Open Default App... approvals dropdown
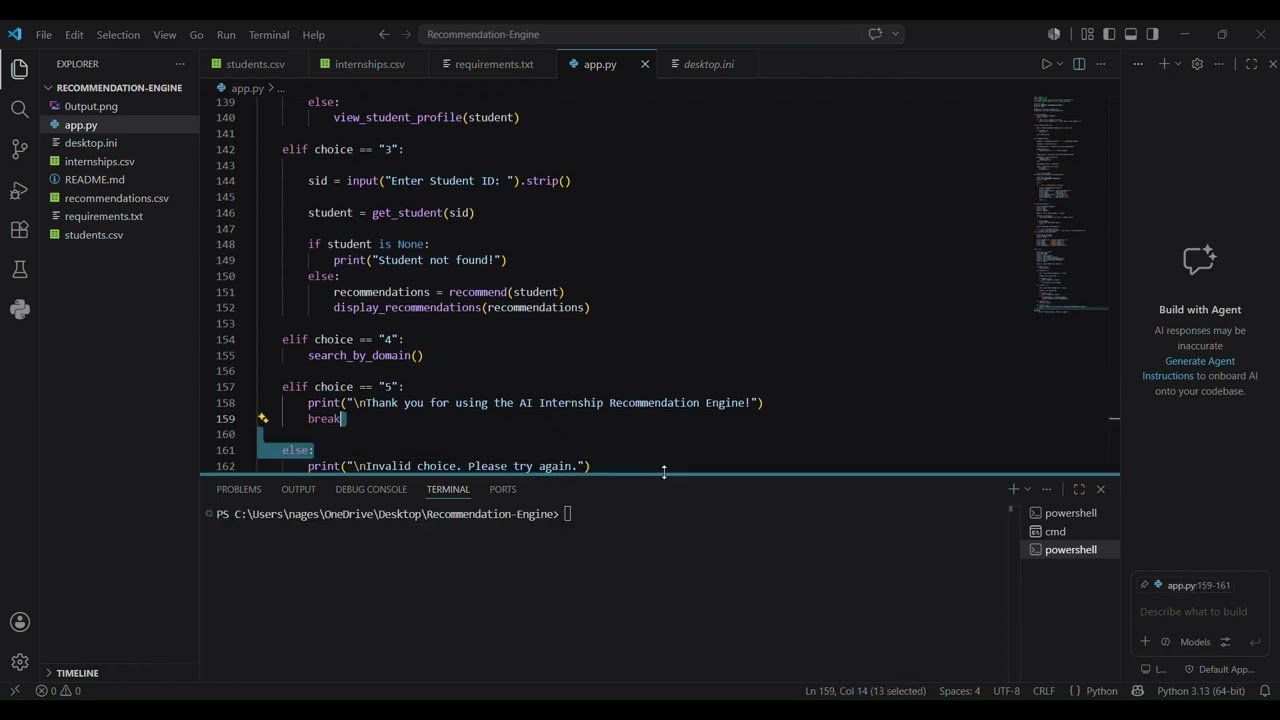 point(1219,669)
